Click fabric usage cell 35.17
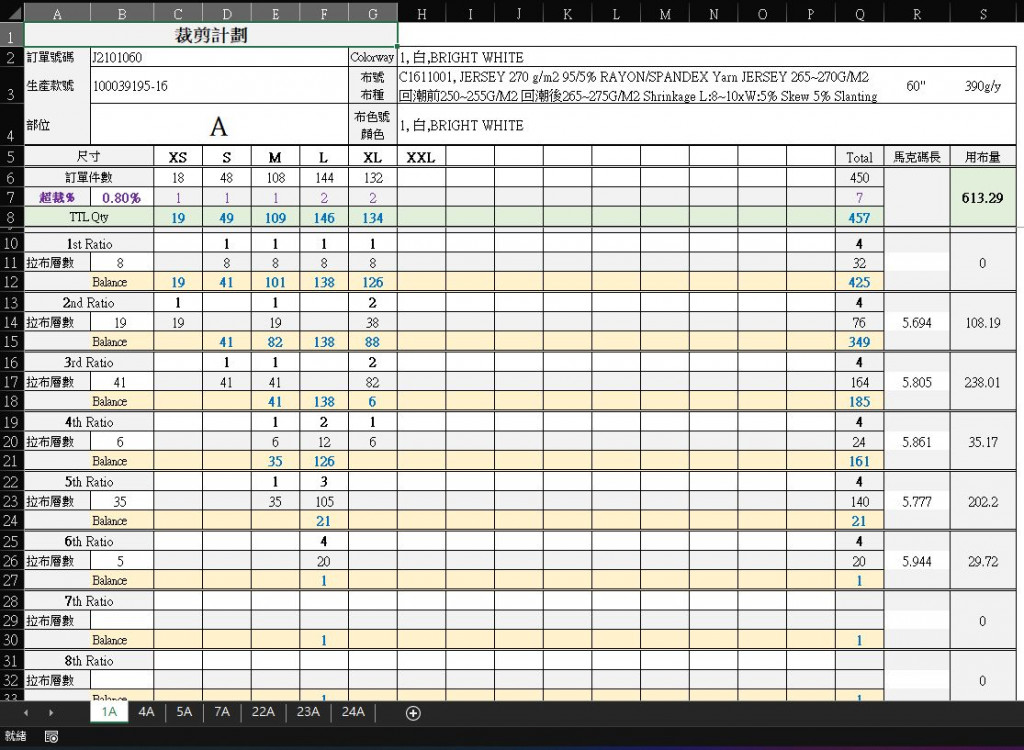 [983, 442]
